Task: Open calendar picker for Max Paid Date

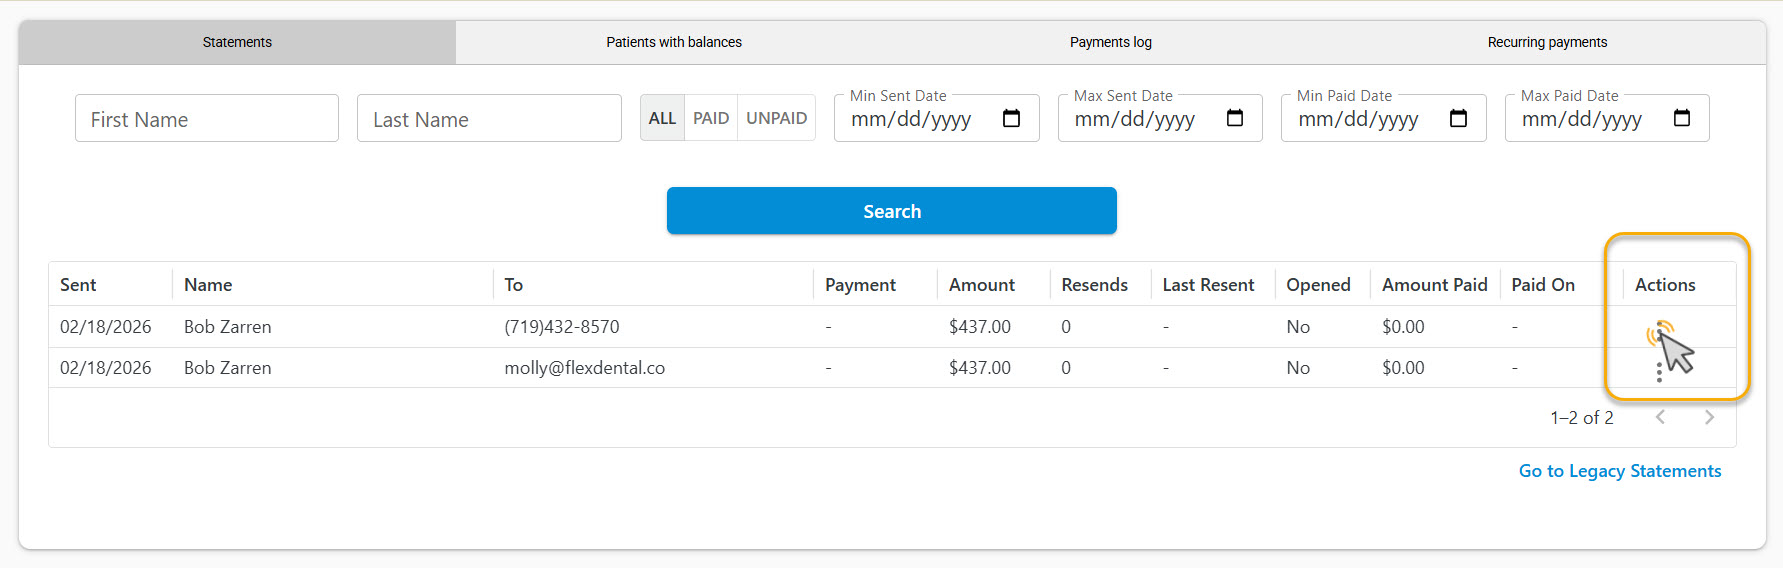Action: point(1682,118)
